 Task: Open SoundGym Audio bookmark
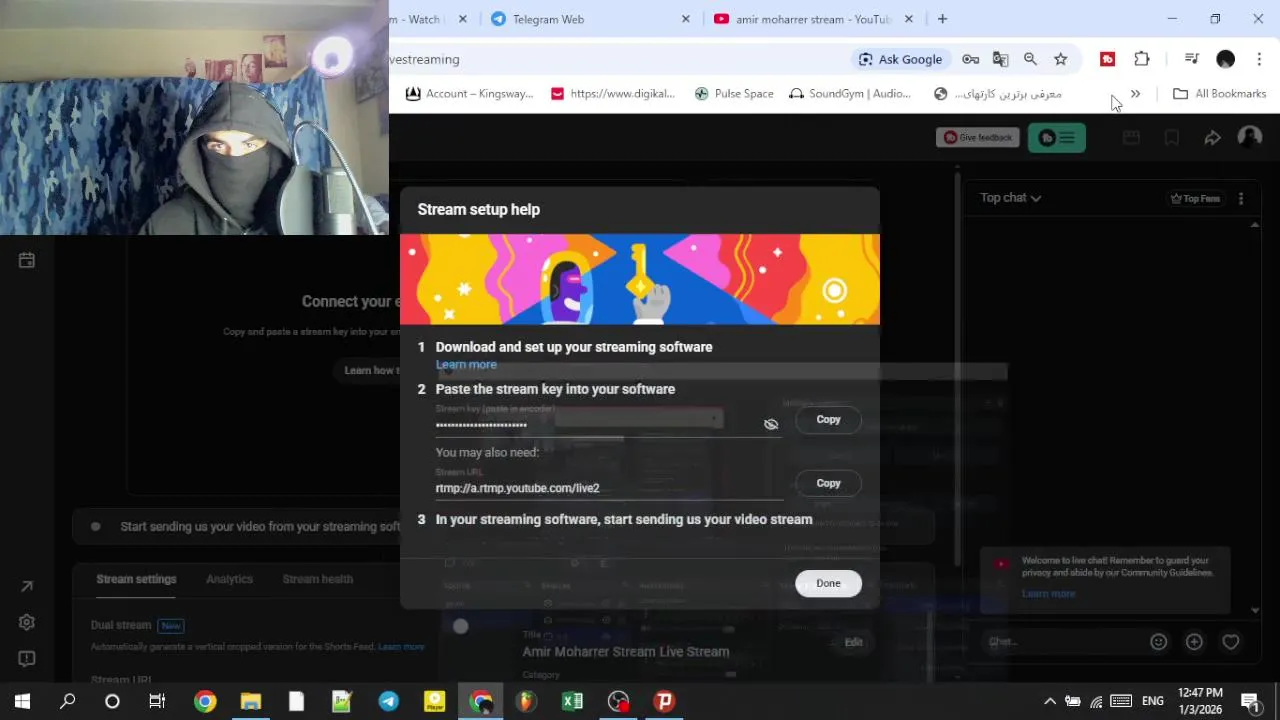point(850,94)
